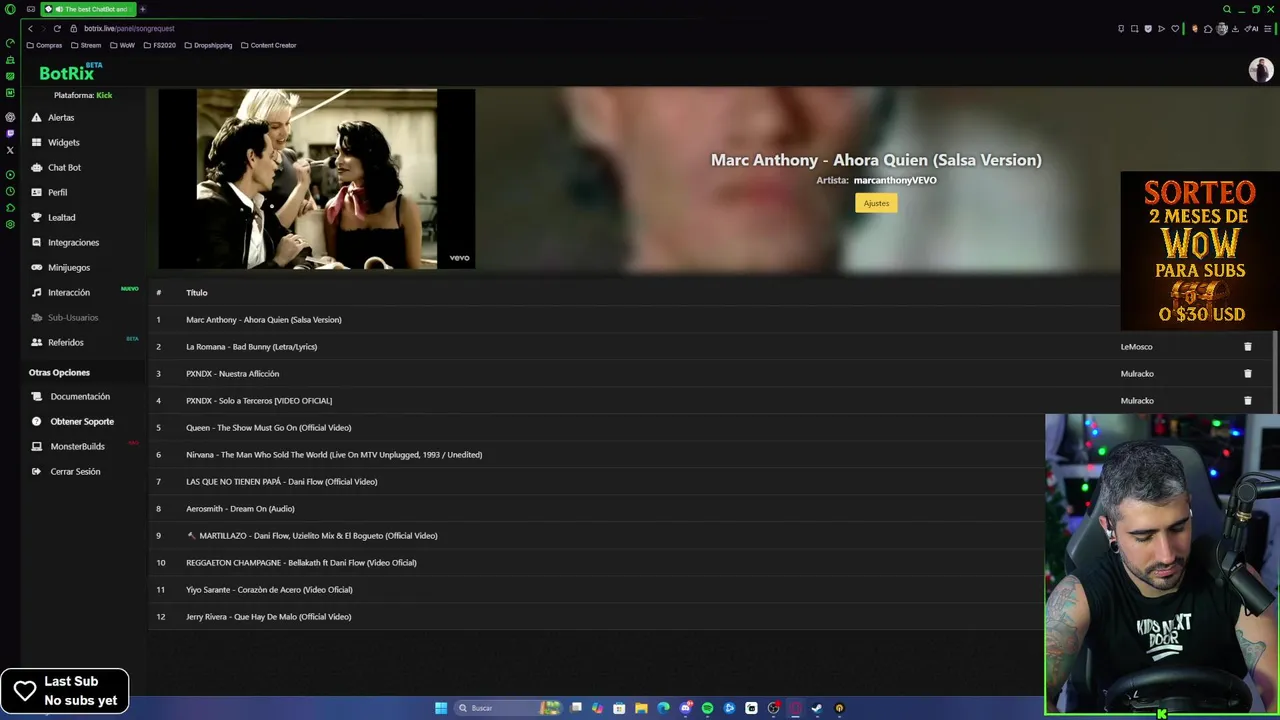The width and height of the screenshot is (1280, 720).
Task: Open Windows Start menu
Action: pyautogui.click(x=441, y=708)
